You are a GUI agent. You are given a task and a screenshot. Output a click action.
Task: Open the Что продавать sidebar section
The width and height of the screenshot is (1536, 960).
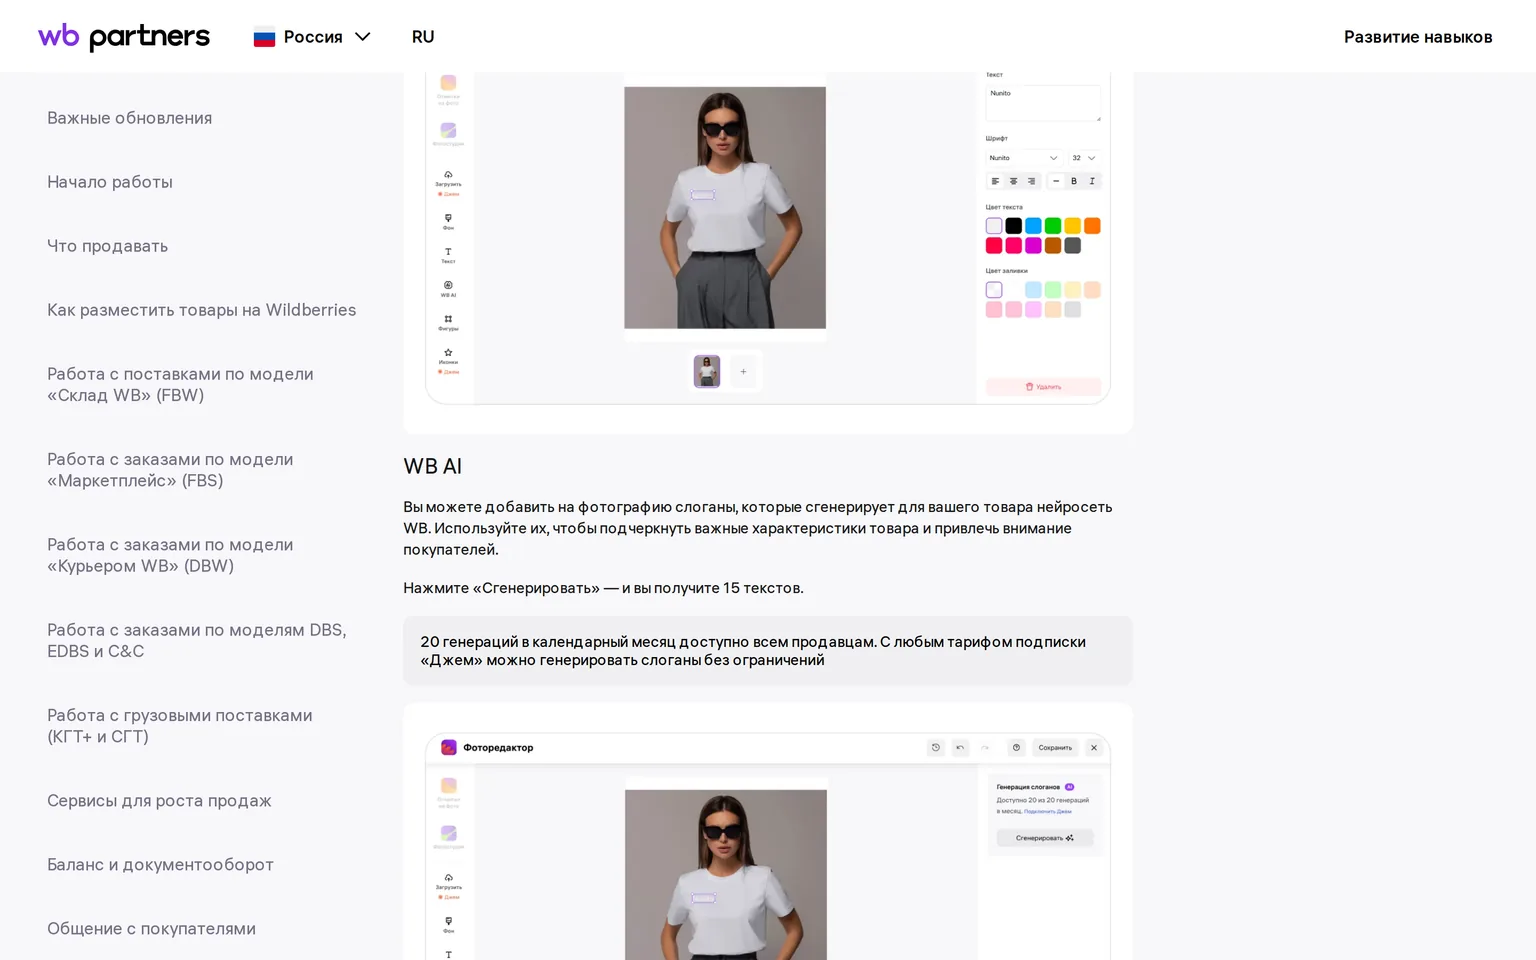107,246
